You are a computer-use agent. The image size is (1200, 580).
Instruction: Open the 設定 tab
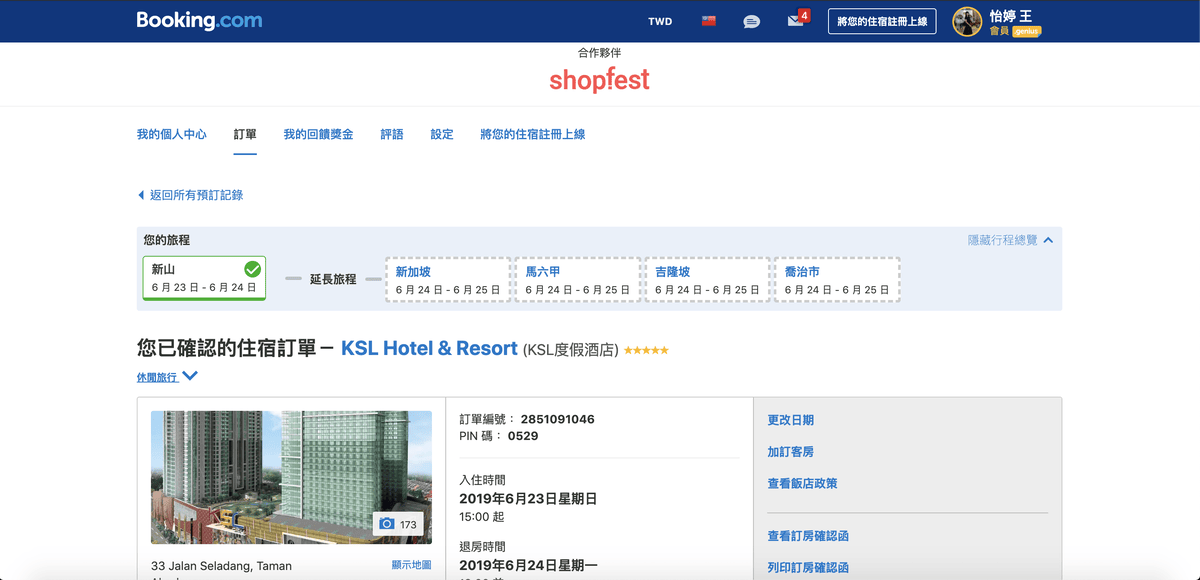(x=442, y=134)
